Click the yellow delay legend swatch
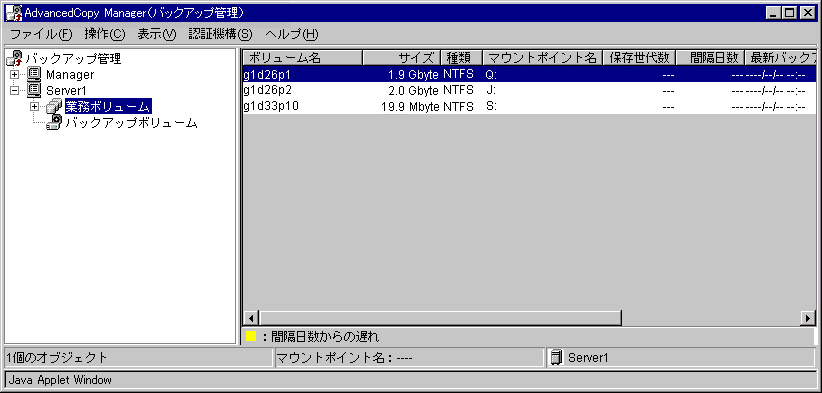This screenshot has height=393, width=822. pos(251,336)
